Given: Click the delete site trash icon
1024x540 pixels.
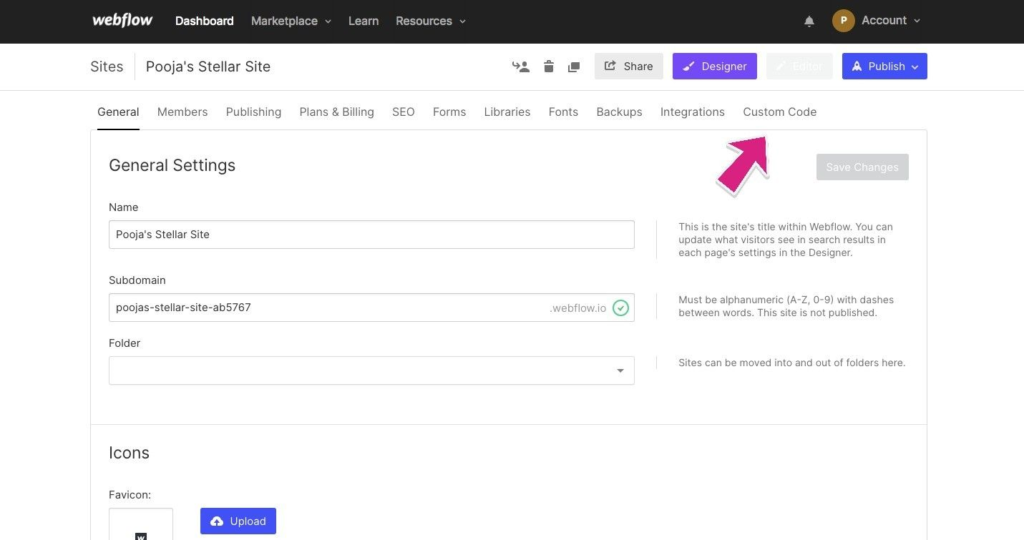Looking at the screenshot, I should pos(549,67).
